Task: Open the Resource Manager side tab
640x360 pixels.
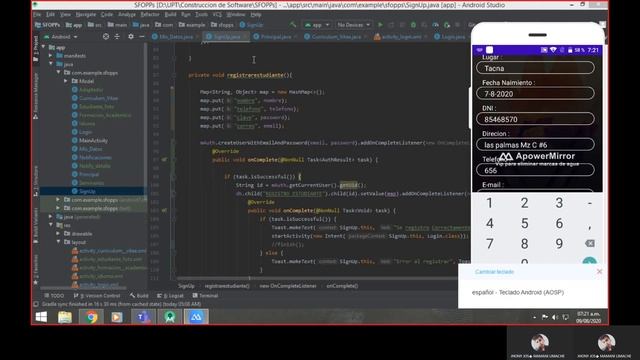Action: (x=36, y=96)
